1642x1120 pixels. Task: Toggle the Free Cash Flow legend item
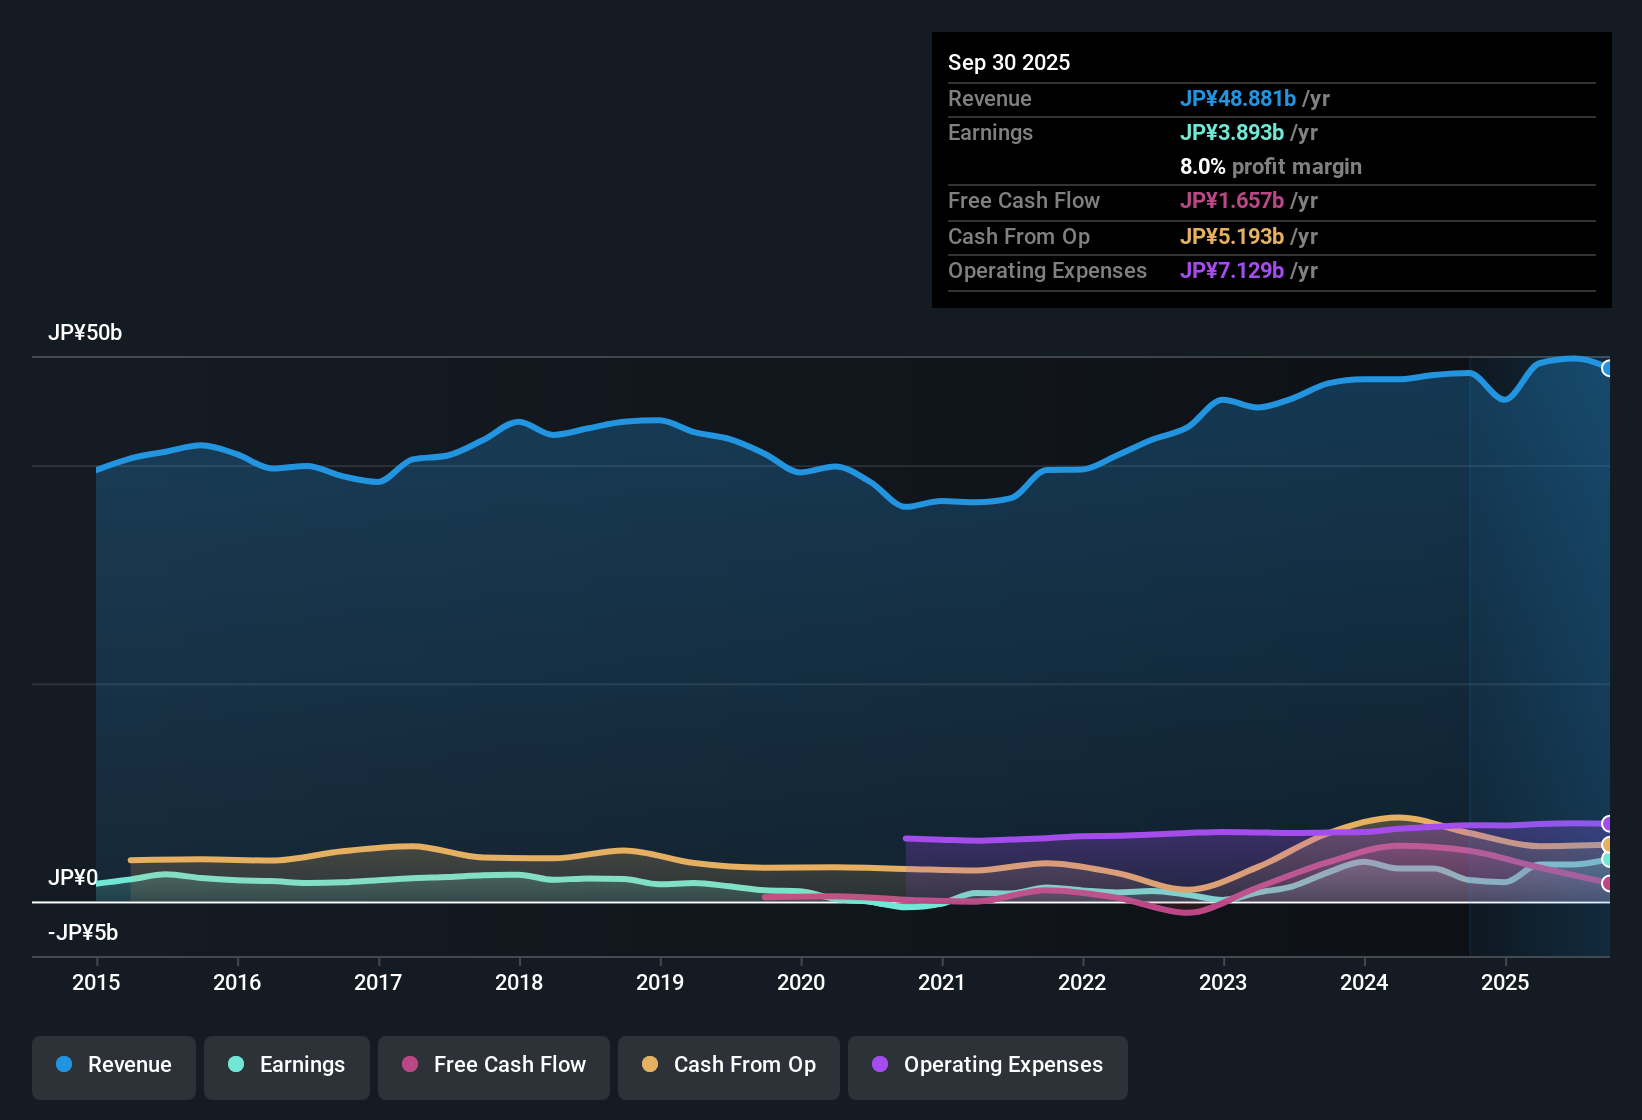(x=493, y=1065)
